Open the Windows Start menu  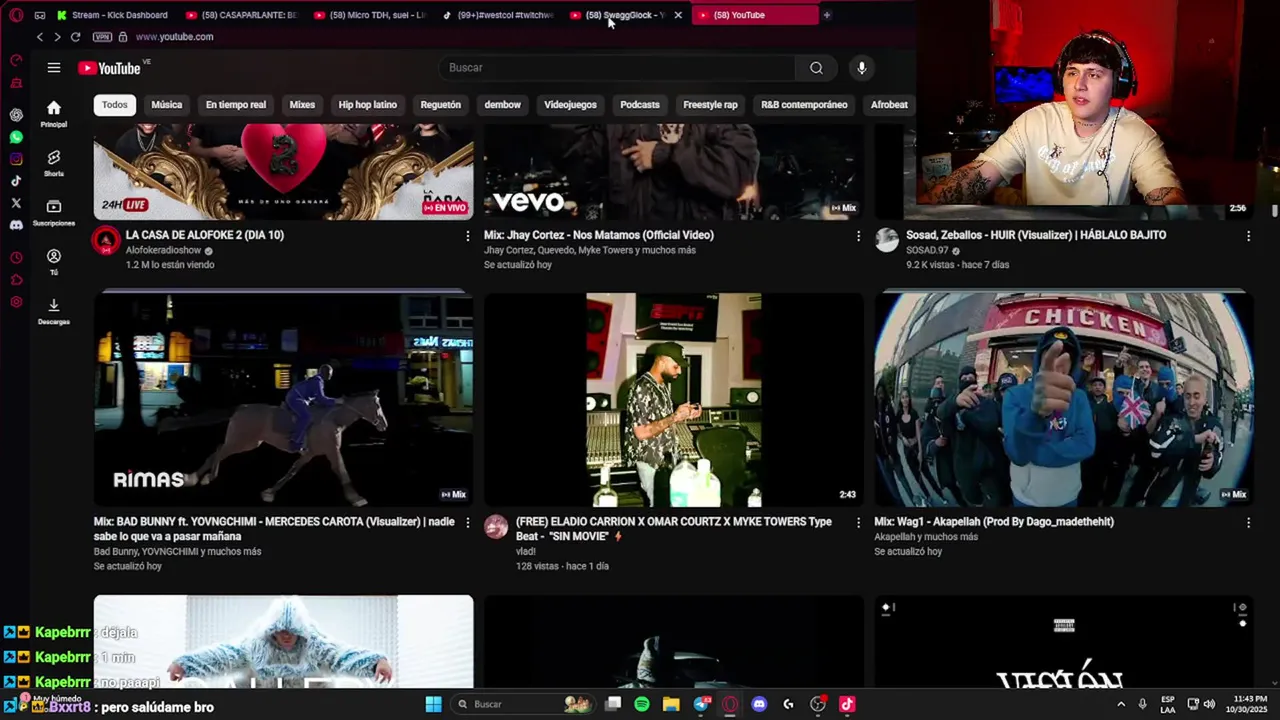[434, 704]
